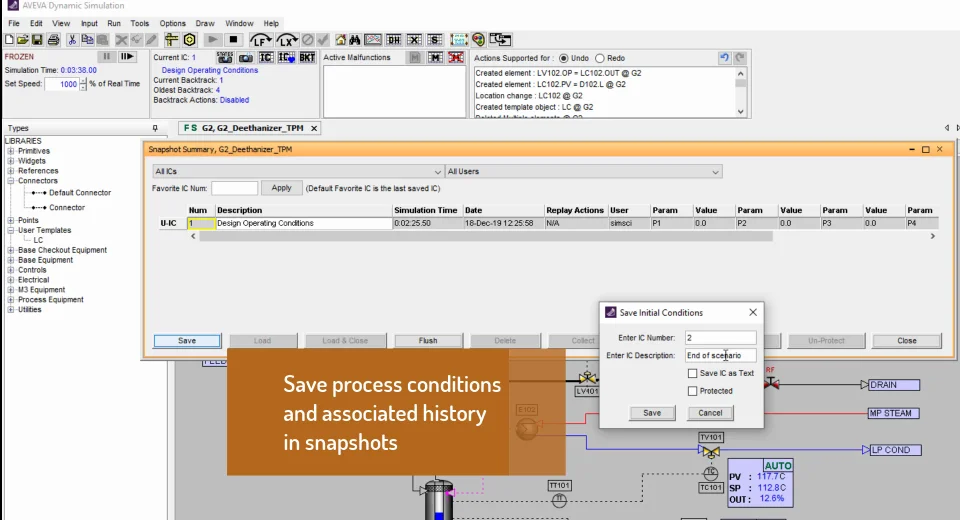Expand the Base Equipment library node
960x520 pixels.
coord(10,260)
